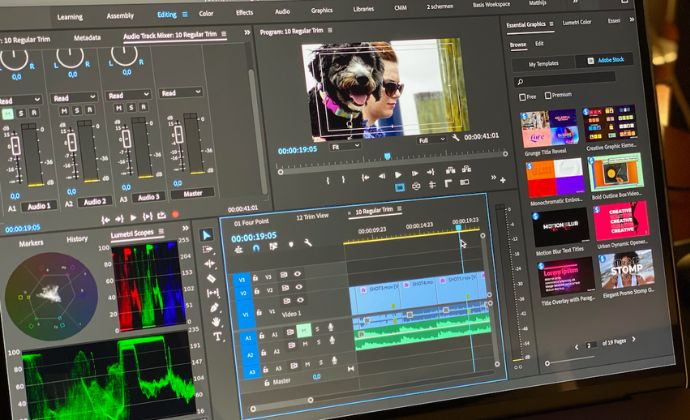Toggle V3 track lock icon

[x=255, y=278]
